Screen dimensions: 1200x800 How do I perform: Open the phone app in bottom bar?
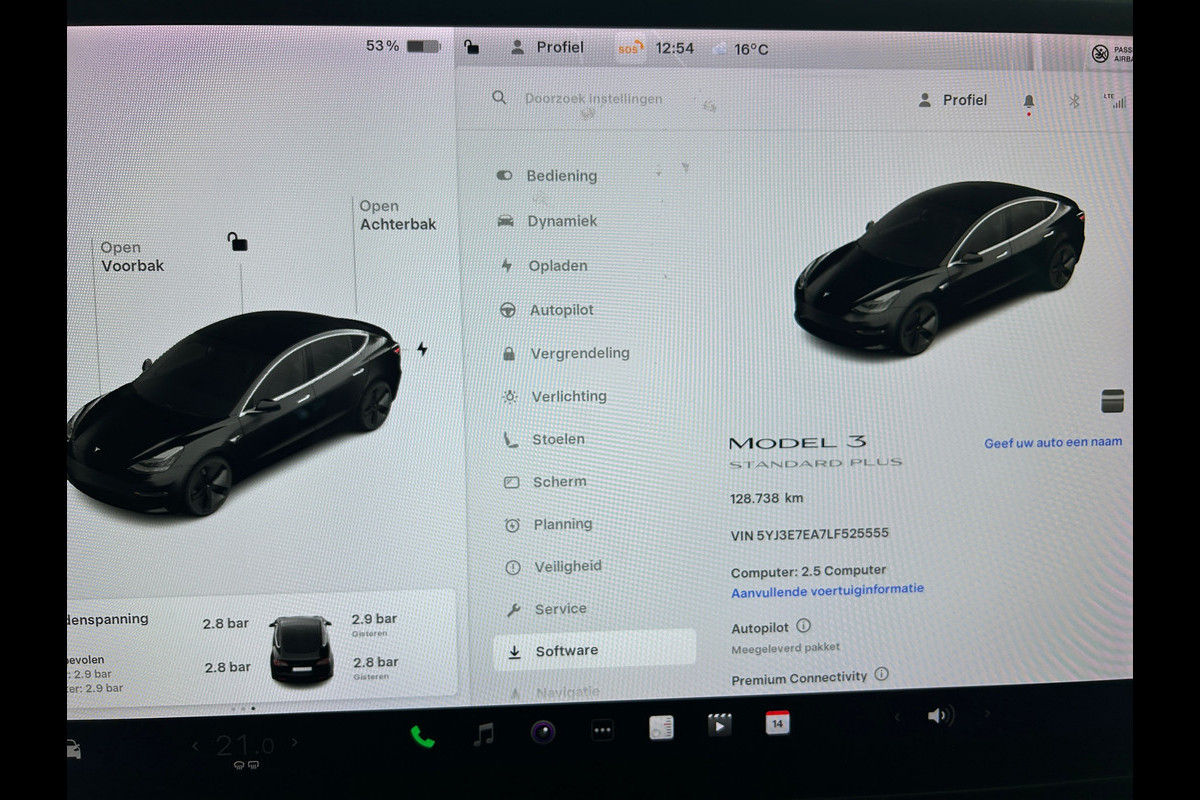pos(422,736)
